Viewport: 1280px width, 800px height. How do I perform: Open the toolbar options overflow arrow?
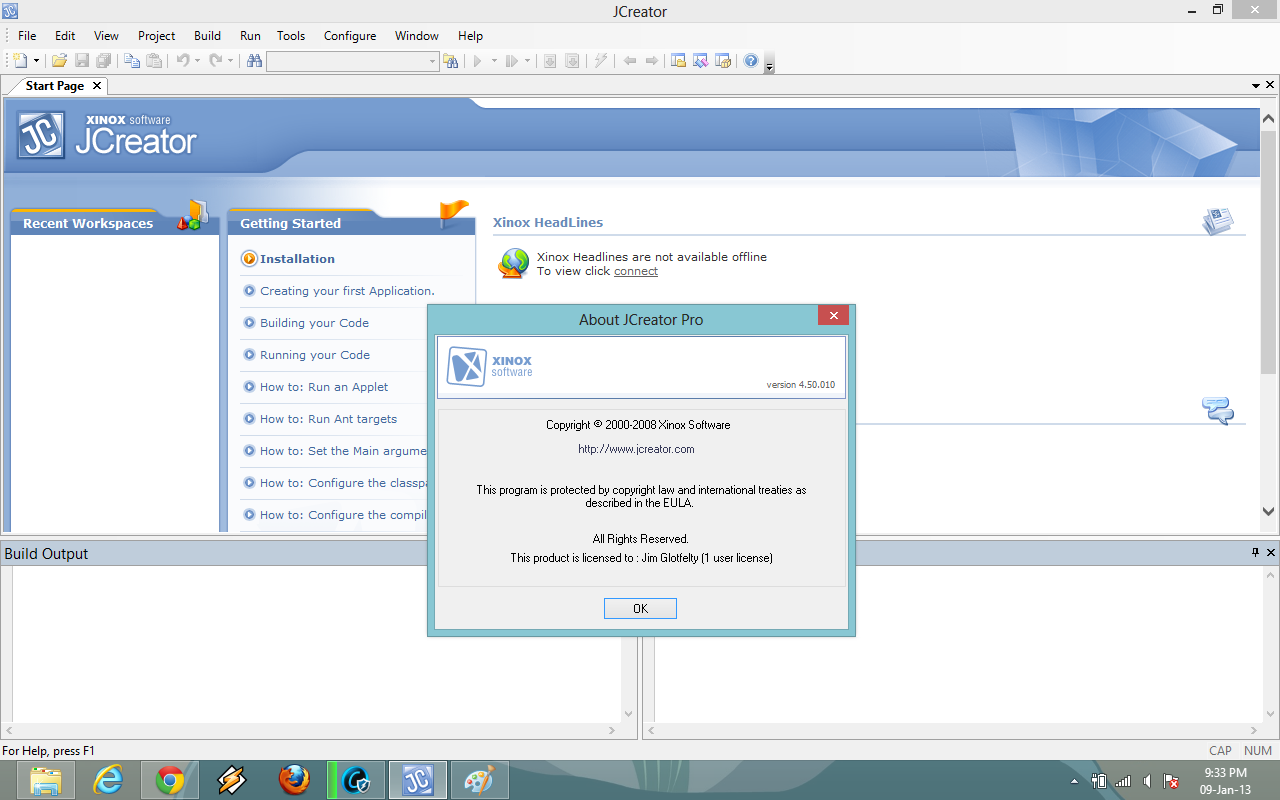tap(769, 64)
